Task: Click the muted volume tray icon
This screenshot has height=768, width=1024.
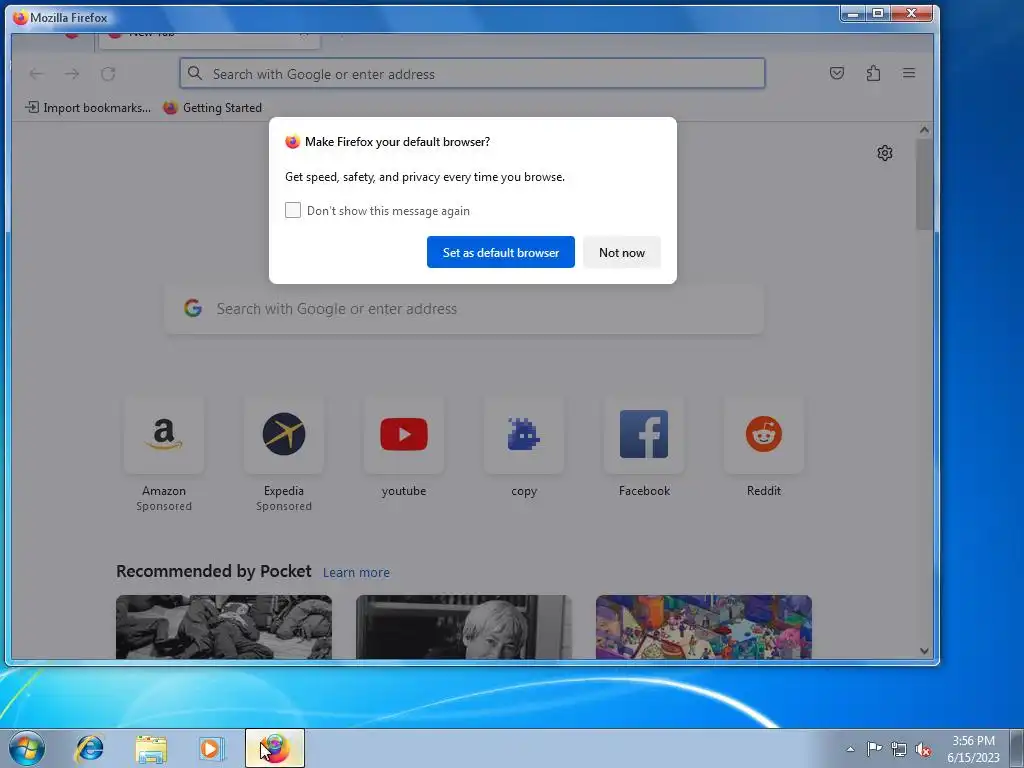Action: [x=923, y=749]
